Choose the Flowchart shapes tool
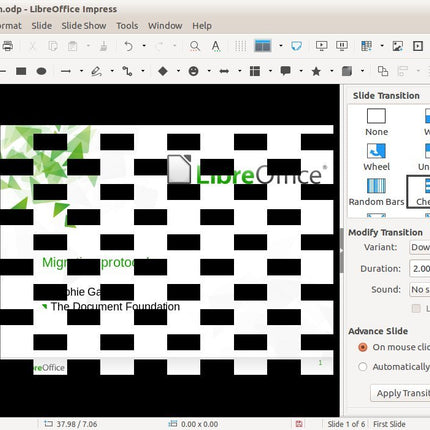Viewport: 430px width, 430px height. coord(255,71)
